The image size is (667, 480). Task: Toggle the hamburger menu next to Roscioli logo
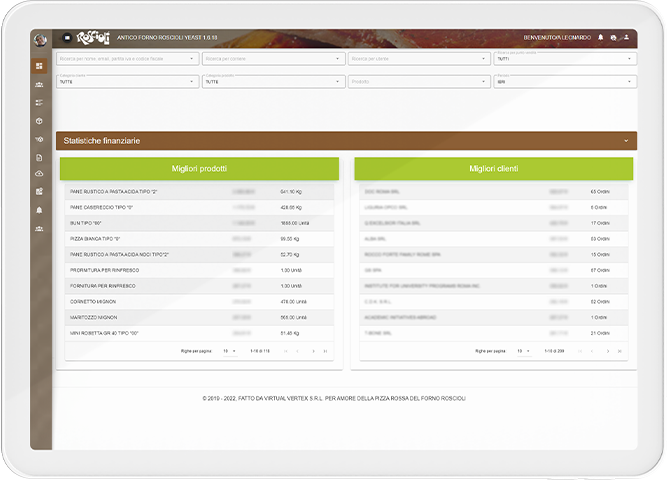67,37
